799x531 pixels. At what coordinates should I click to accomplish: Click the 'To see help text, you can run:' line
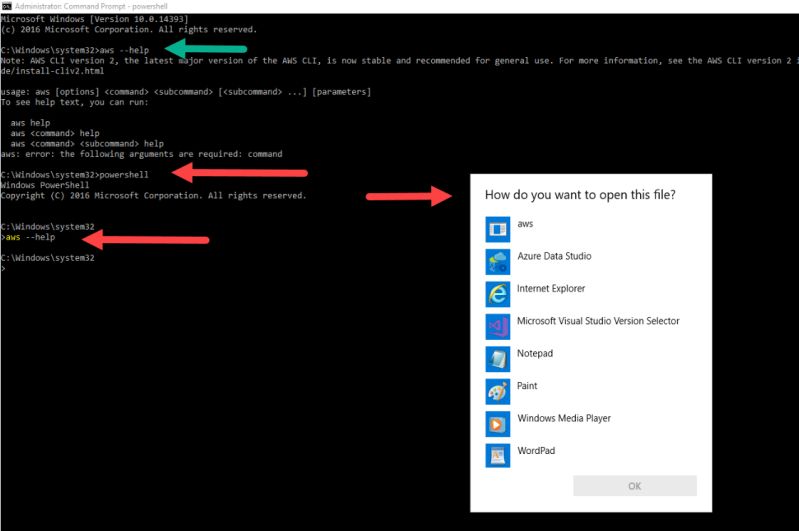[x=75, y=102]
